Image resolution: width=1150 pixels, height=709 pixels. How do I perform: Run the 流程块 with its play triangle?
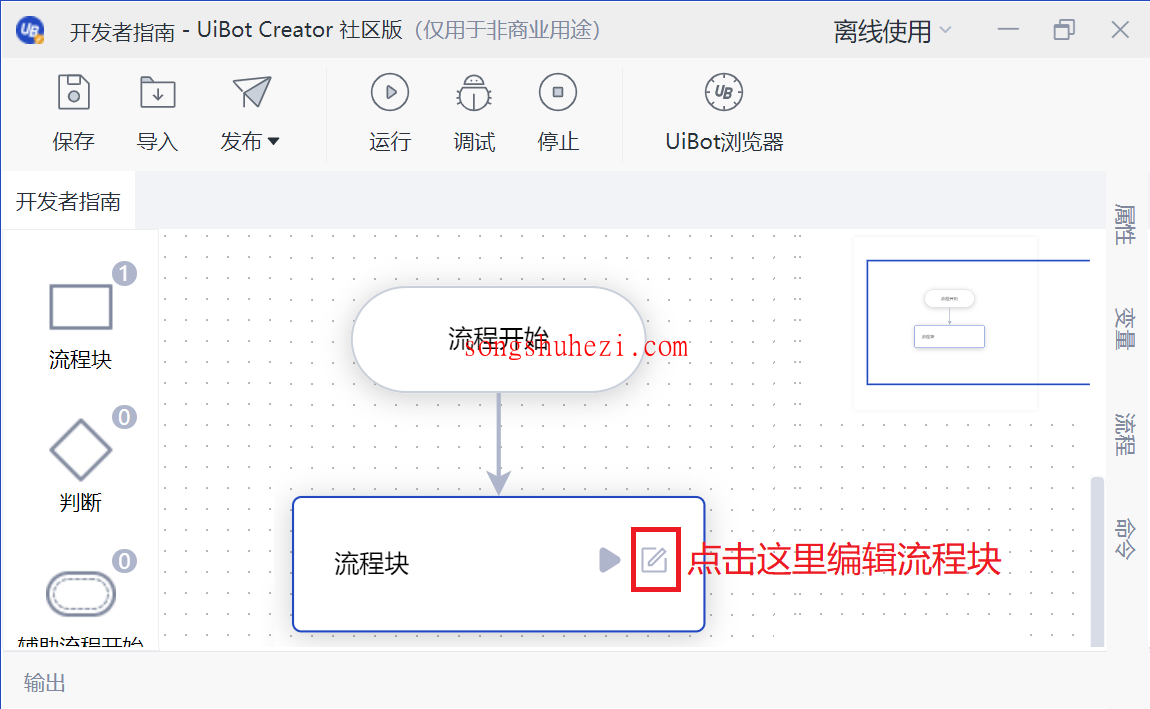(x=609, y=560)
